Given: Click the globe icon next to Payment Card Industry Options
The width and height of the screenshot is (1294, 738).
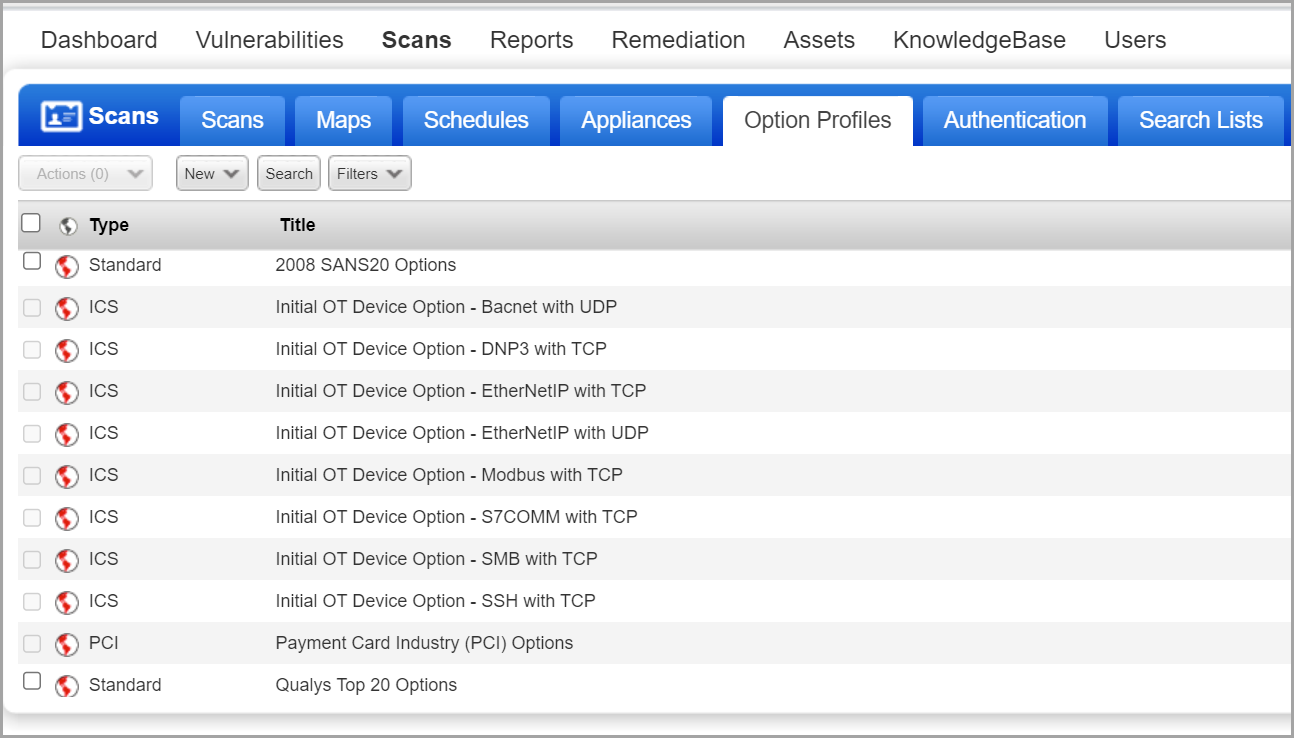Looking at the screenshot, I should (66, 643).
